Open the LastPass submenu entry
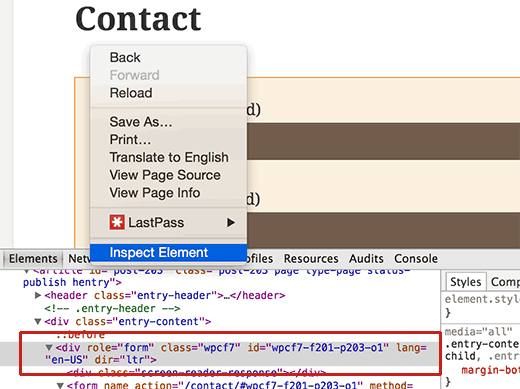 click(x=168, y=222)
